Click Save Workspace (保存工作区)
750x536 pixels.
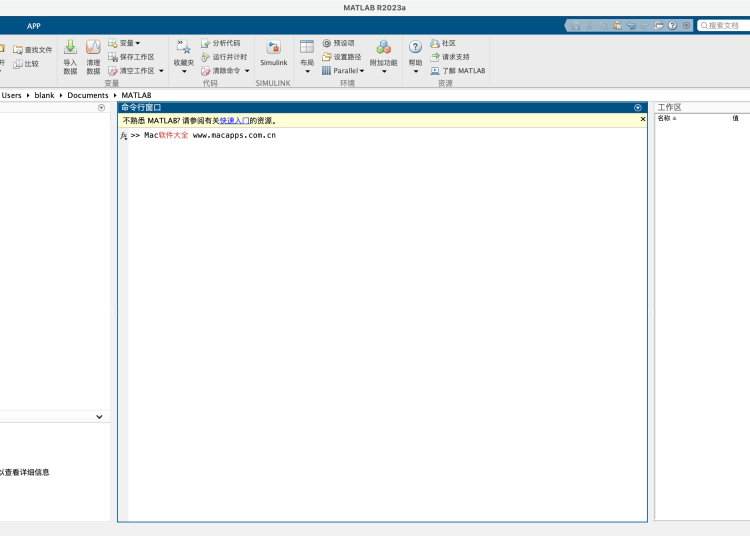(x=113, y=57)
